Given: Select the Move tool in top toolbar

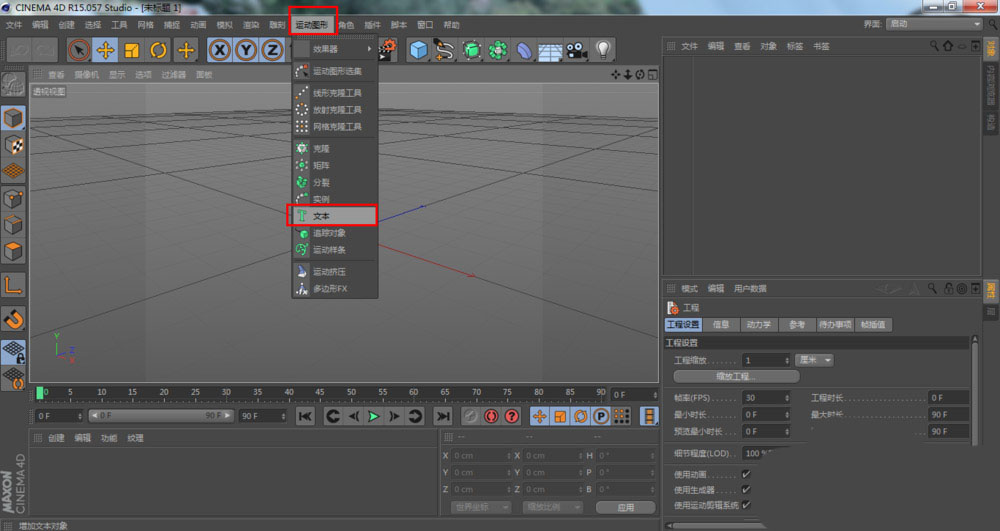Looking at the screenshot, I should [105, 50].
